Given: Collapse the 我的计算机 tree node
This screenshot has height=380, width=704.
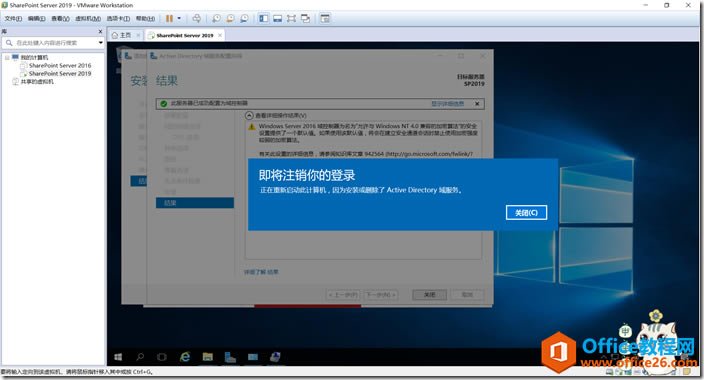Looking at the screenshot, I should (x=7, y=57).
